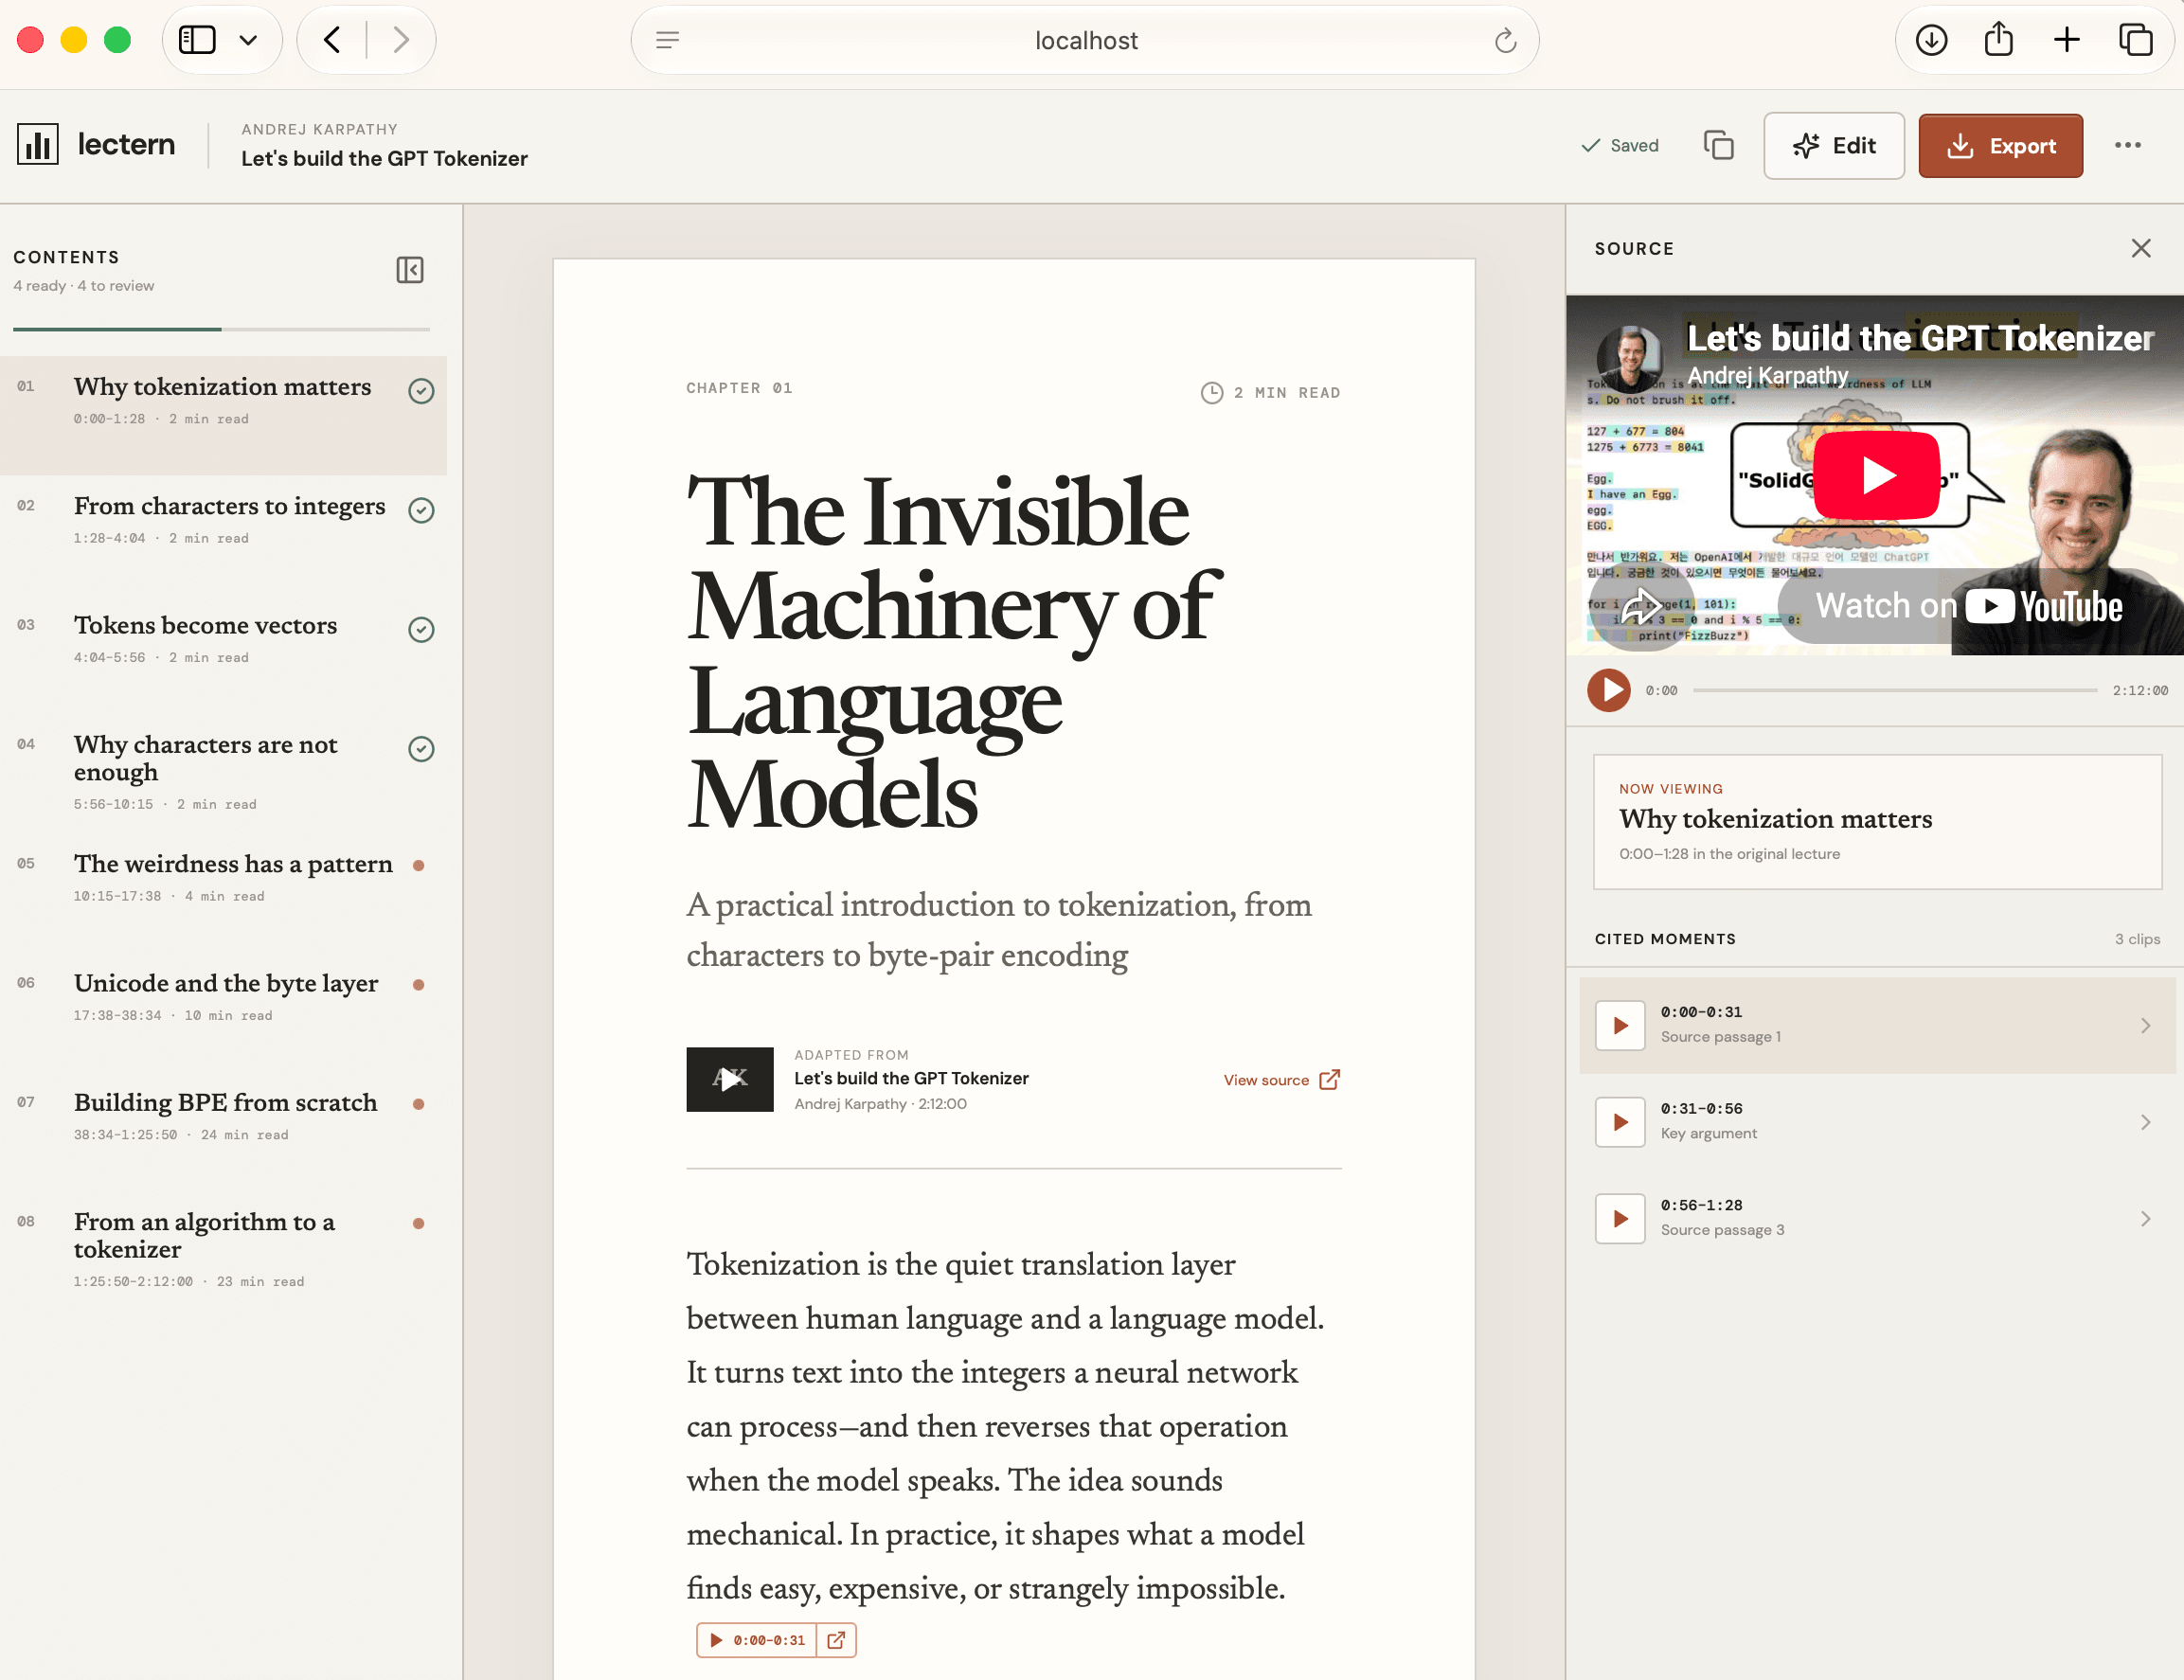Open the browser sidebar toggle

pos(197,40)
